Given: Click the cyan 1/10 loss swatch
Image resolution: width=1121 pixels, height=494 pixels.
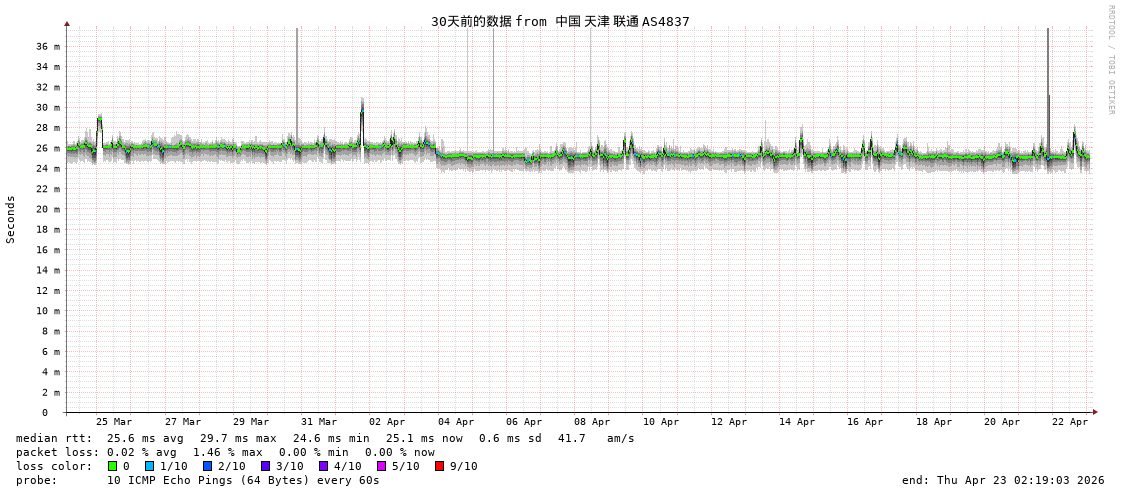Looking at the screenshot, I should (x=149, y=466).
